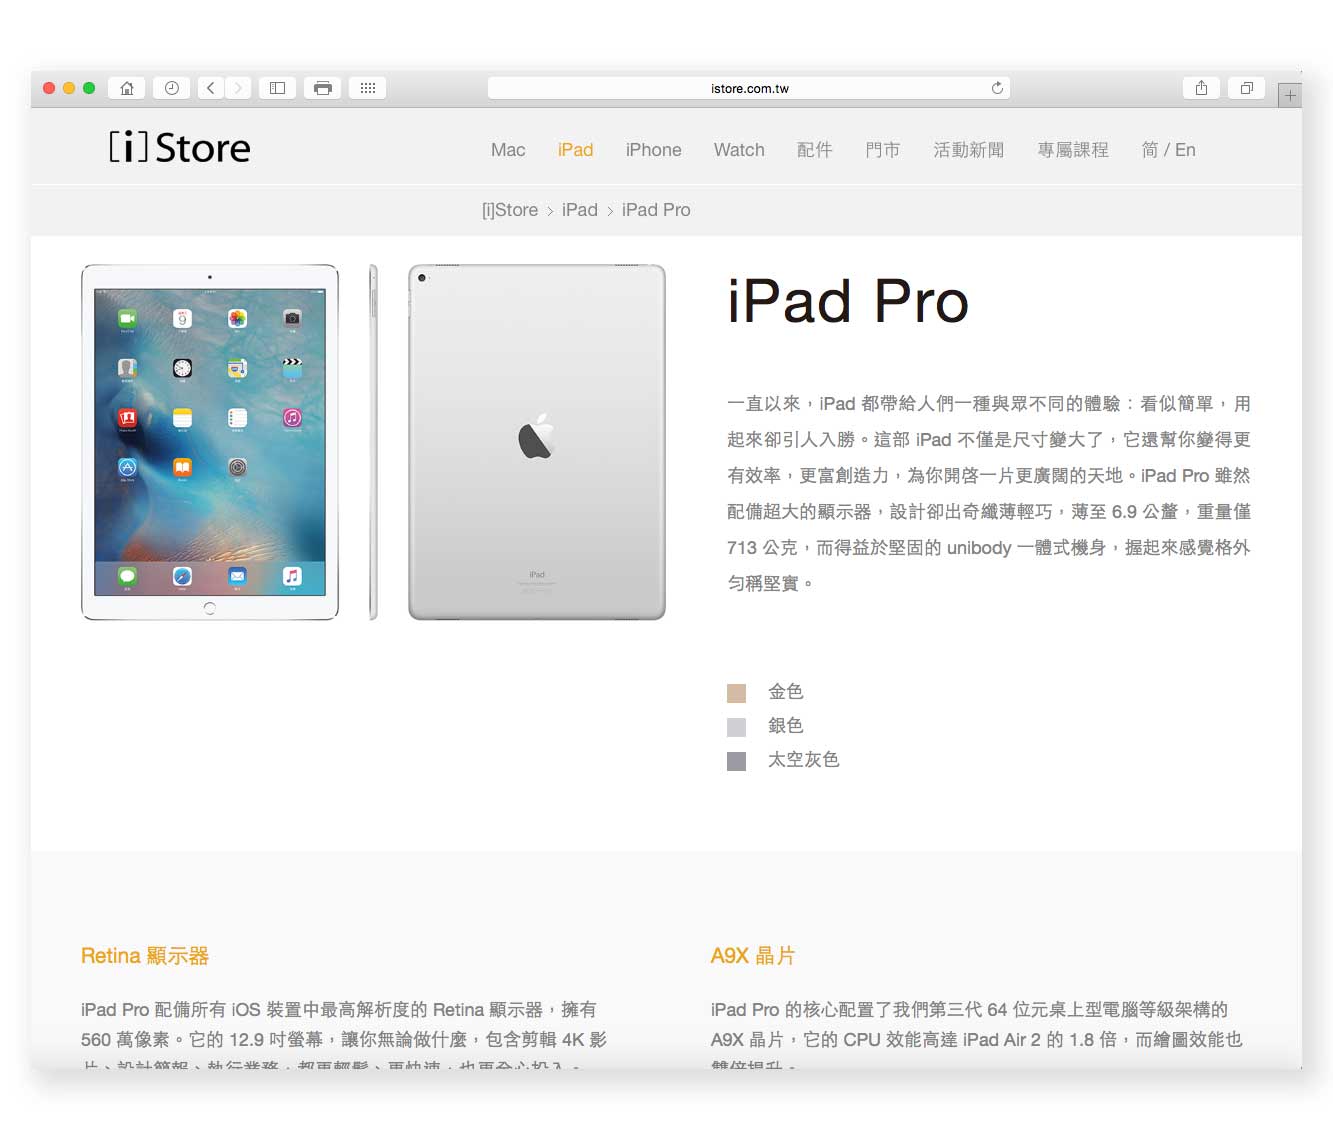Open the Mac menu item
This screenshot has width=1333, height=1134.
coord(508,150)
